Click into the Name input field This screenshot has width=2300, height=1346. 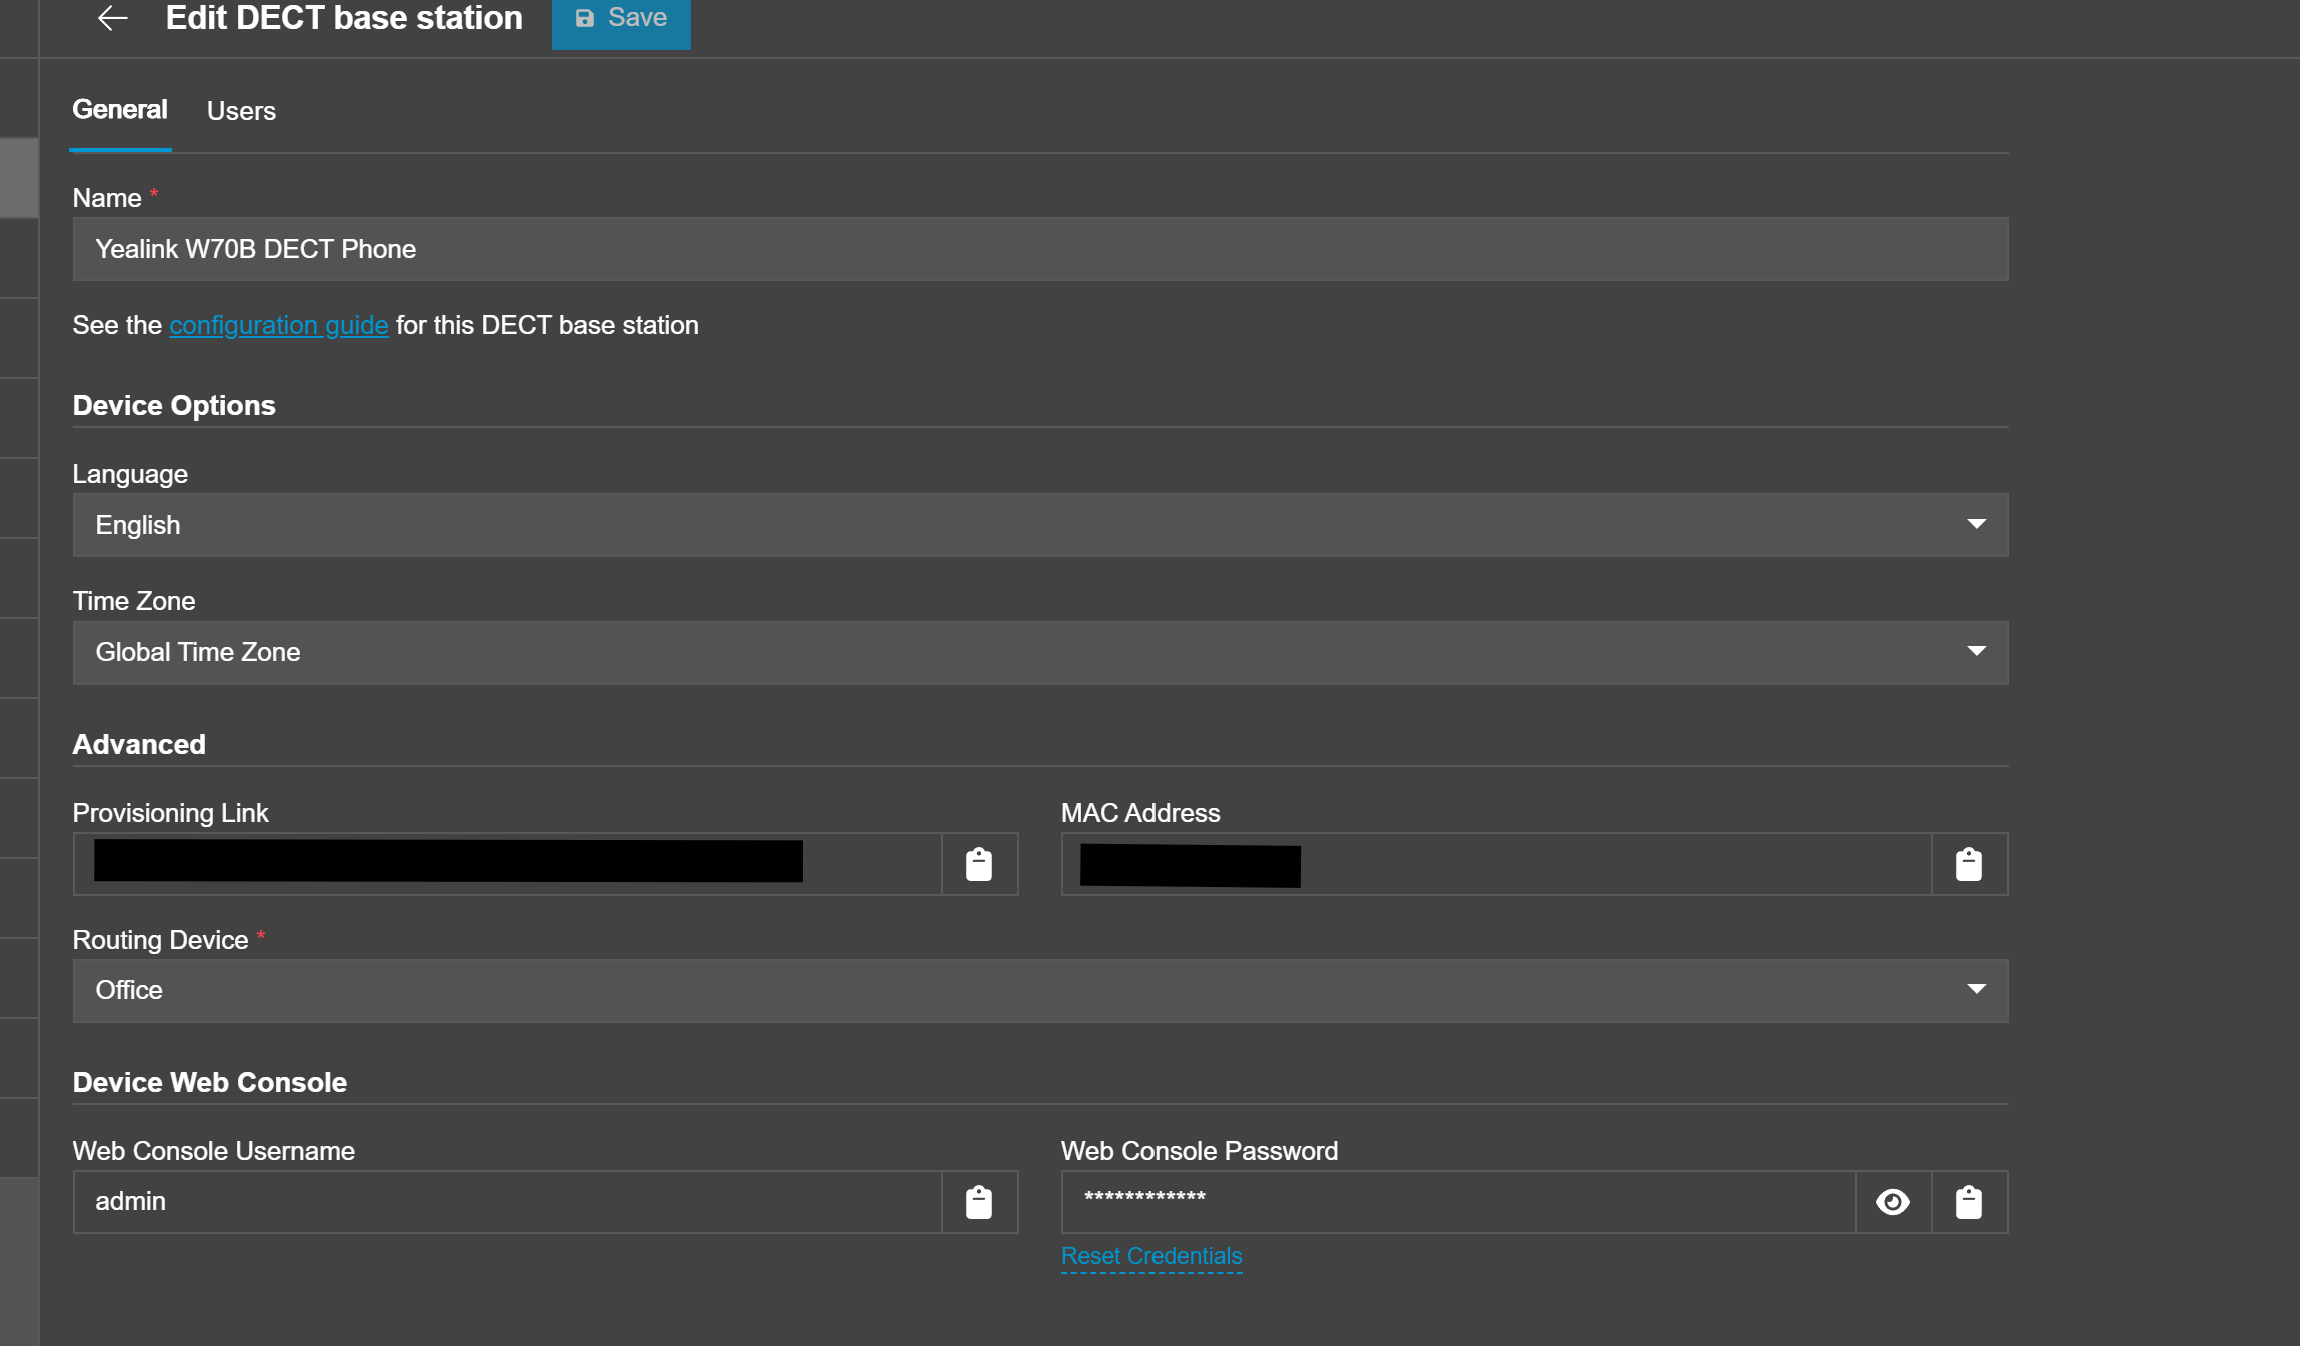1039,249
